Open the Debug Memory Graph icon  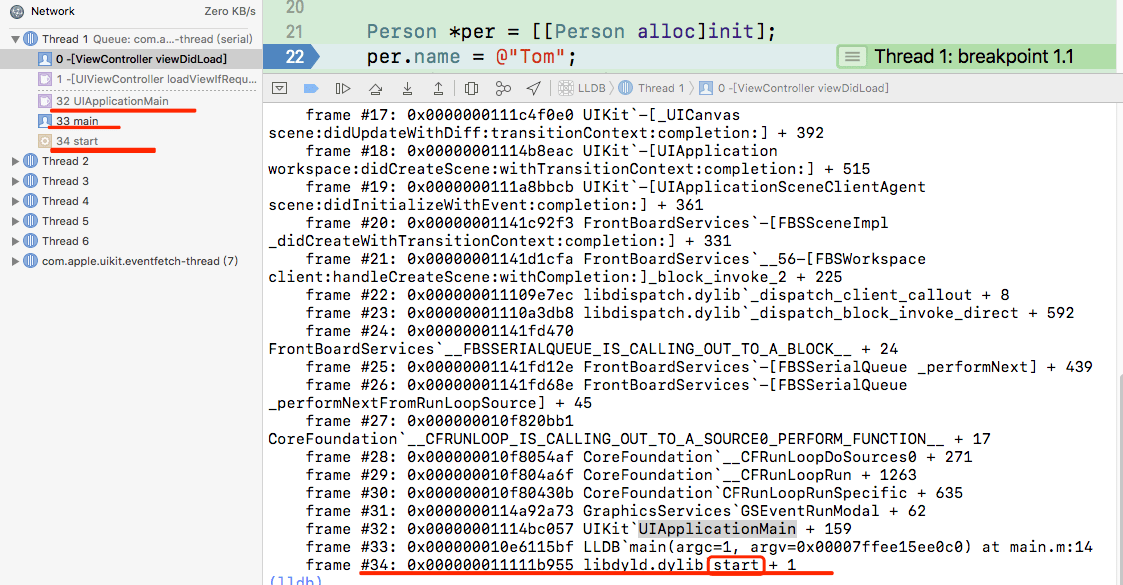[x=503, y=88]
